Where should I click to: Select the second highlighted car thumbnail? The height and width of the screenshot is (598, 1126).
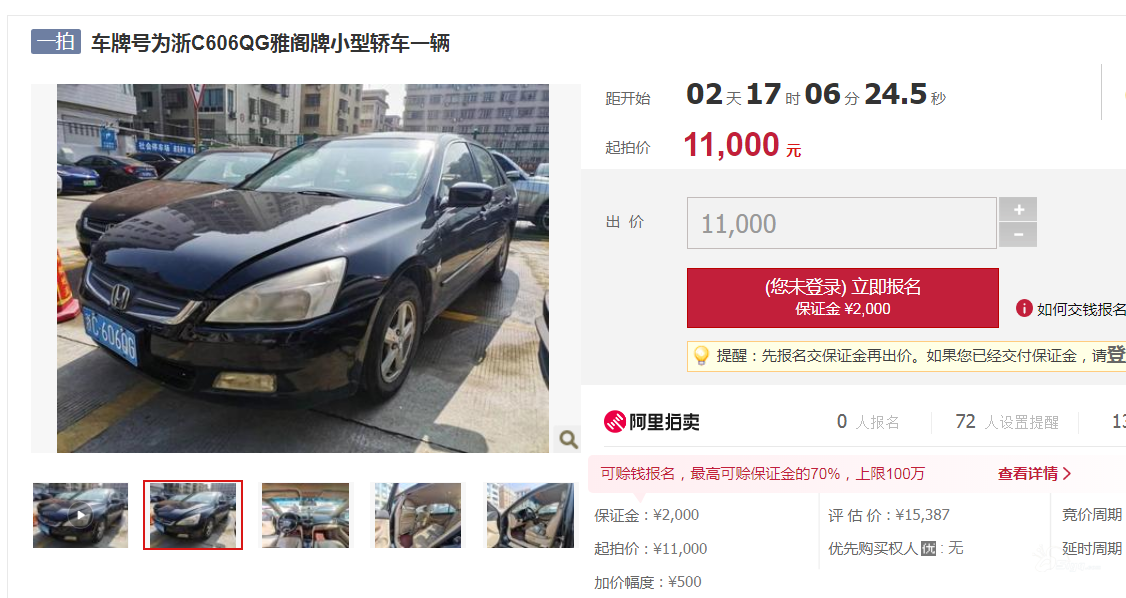pos(192,515)
